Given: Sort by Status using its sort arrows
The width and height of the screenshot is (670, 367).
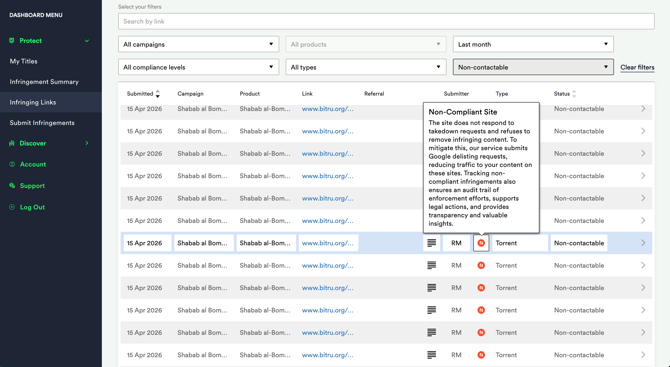Looking at the screenshot, I should tap(574, 94).
